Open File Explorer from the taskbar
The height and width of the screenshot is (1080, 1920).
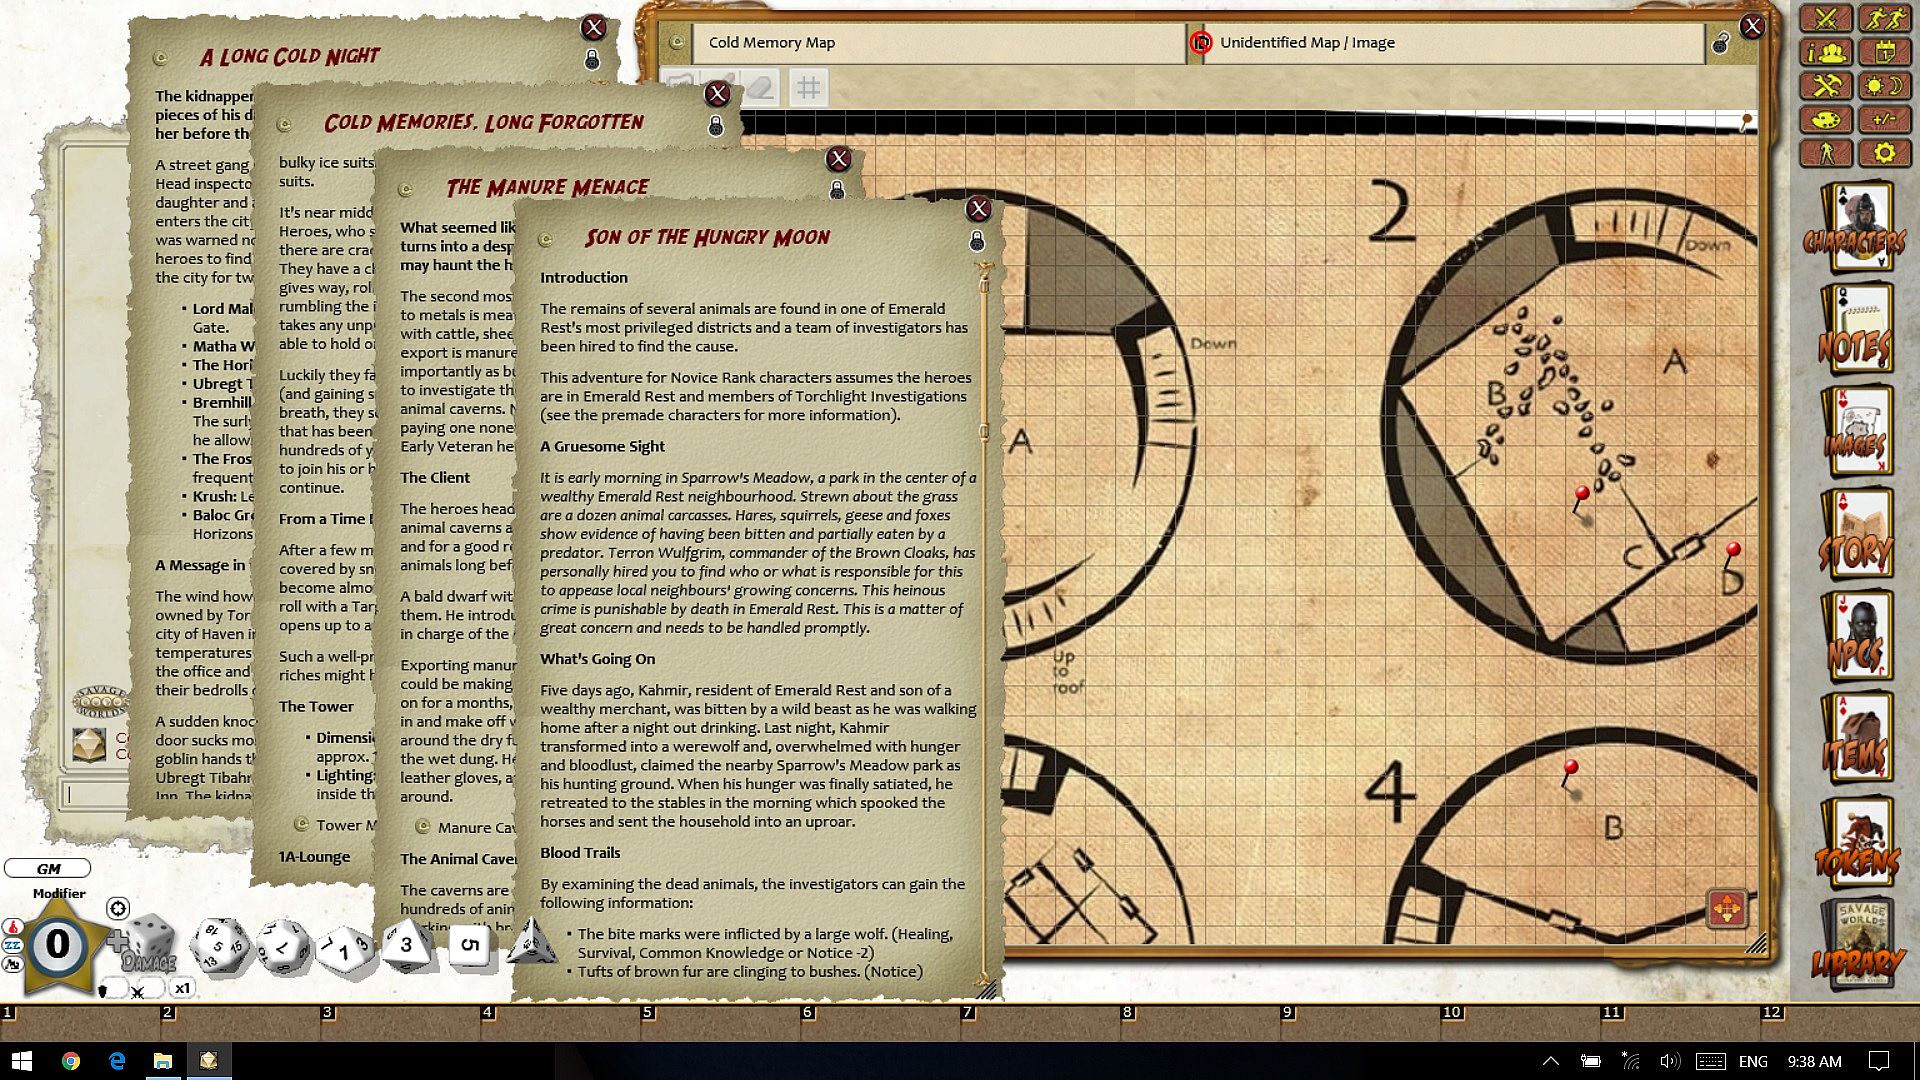[x=162, y=1061]
